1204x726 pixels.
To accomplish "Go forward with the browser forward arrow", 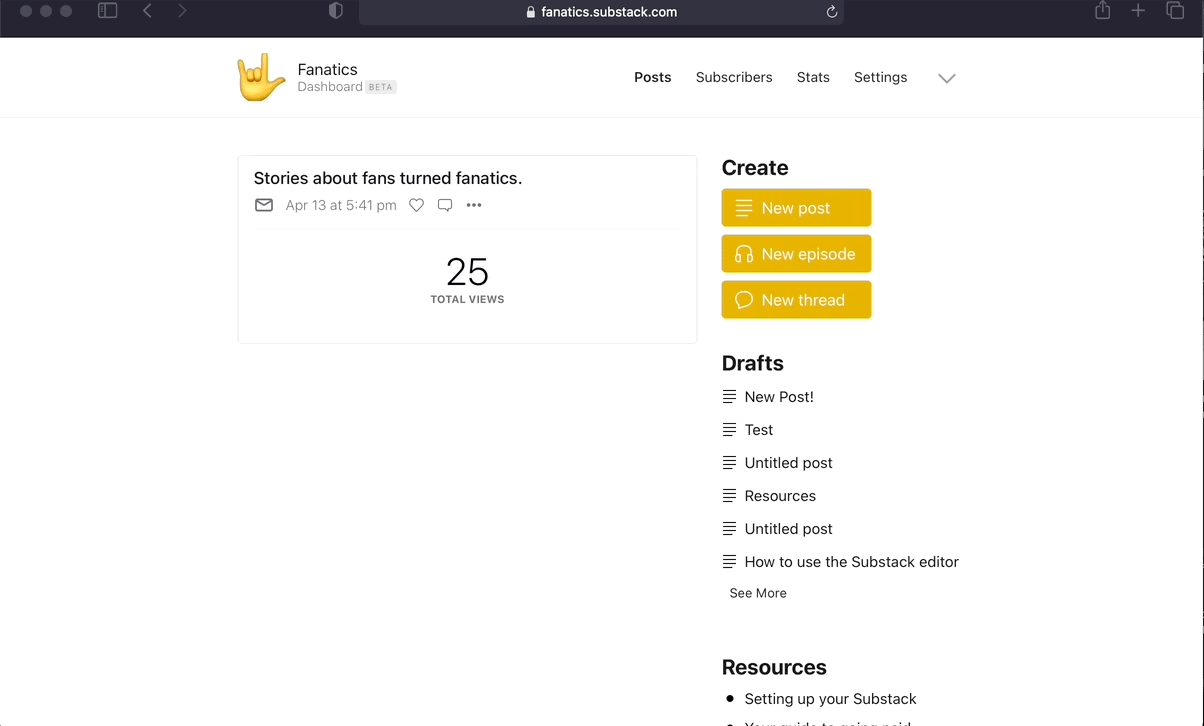I will point(182,11).
